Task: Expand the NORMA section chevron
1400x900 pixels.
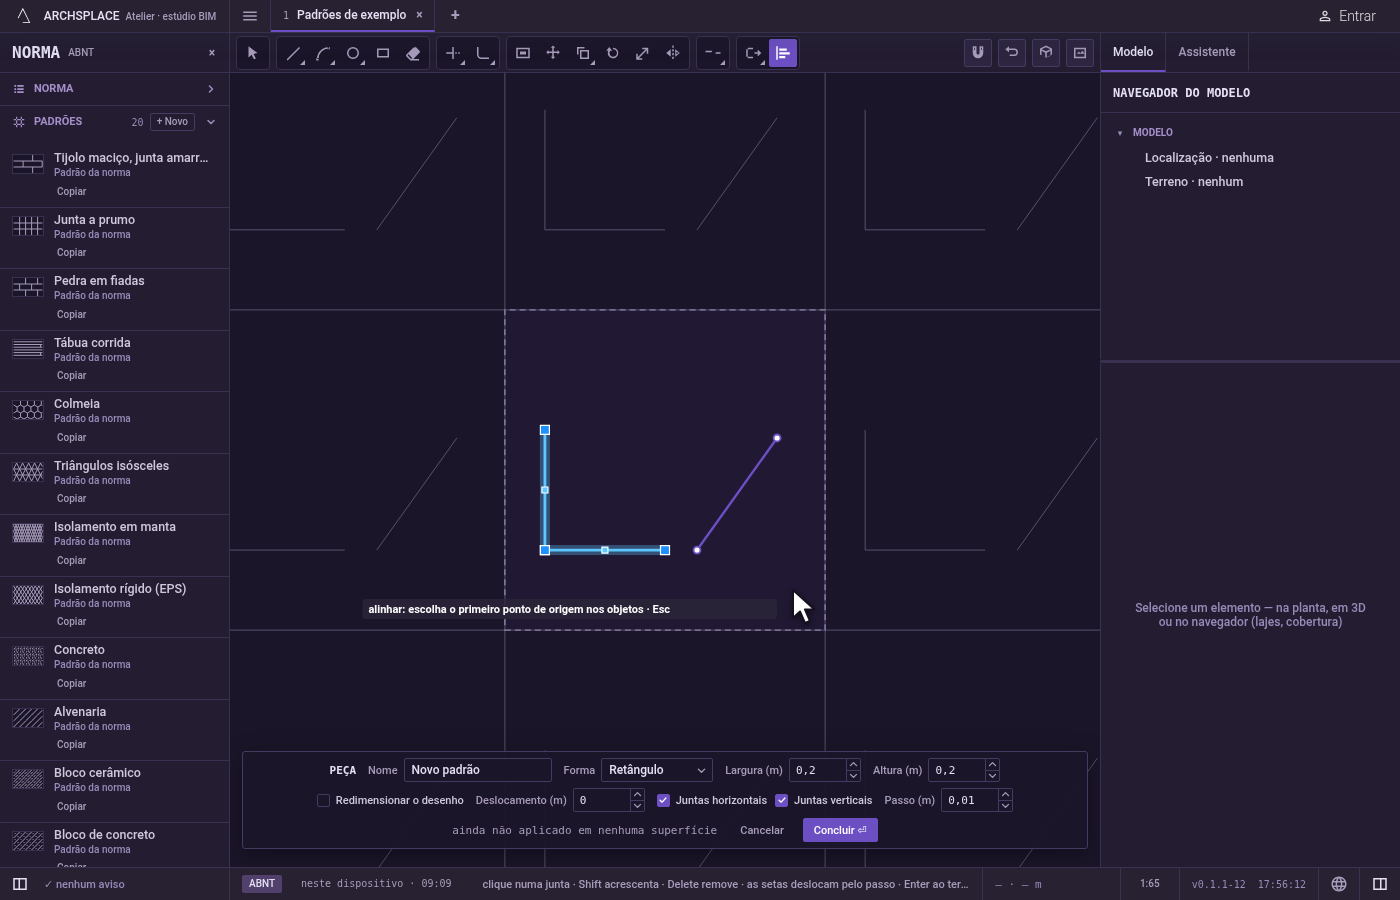Action: [211, 89]
